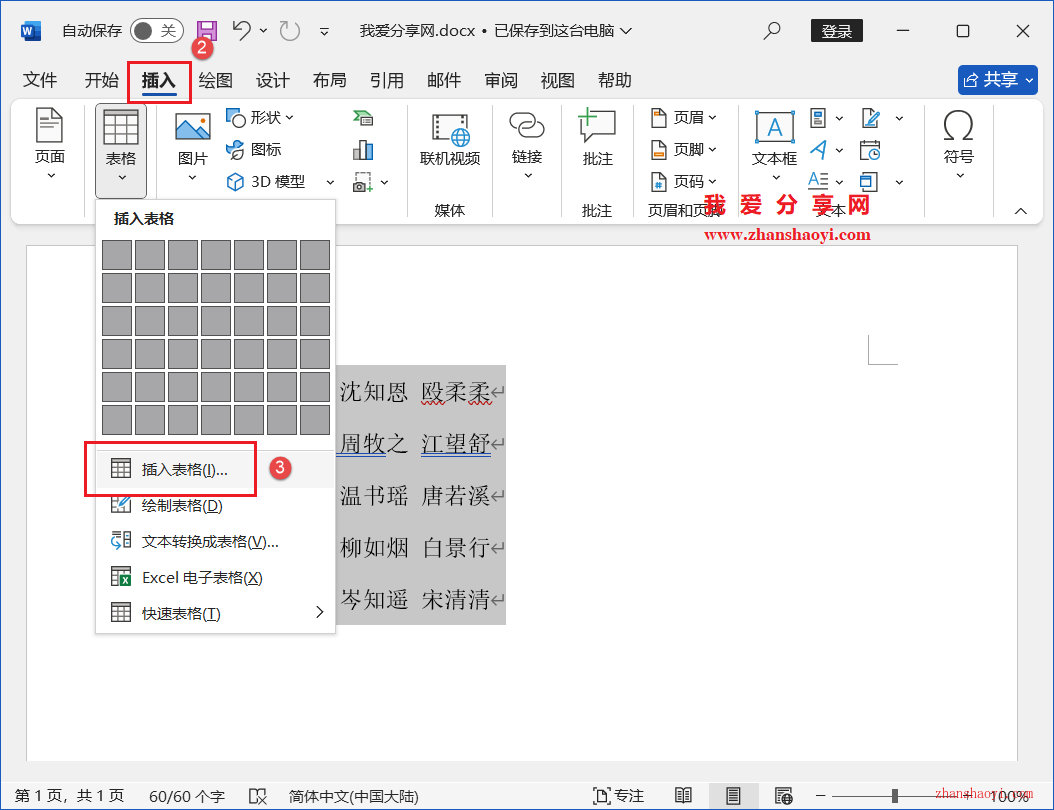Switch to the 绘图 Draw tab

(216, 81)
